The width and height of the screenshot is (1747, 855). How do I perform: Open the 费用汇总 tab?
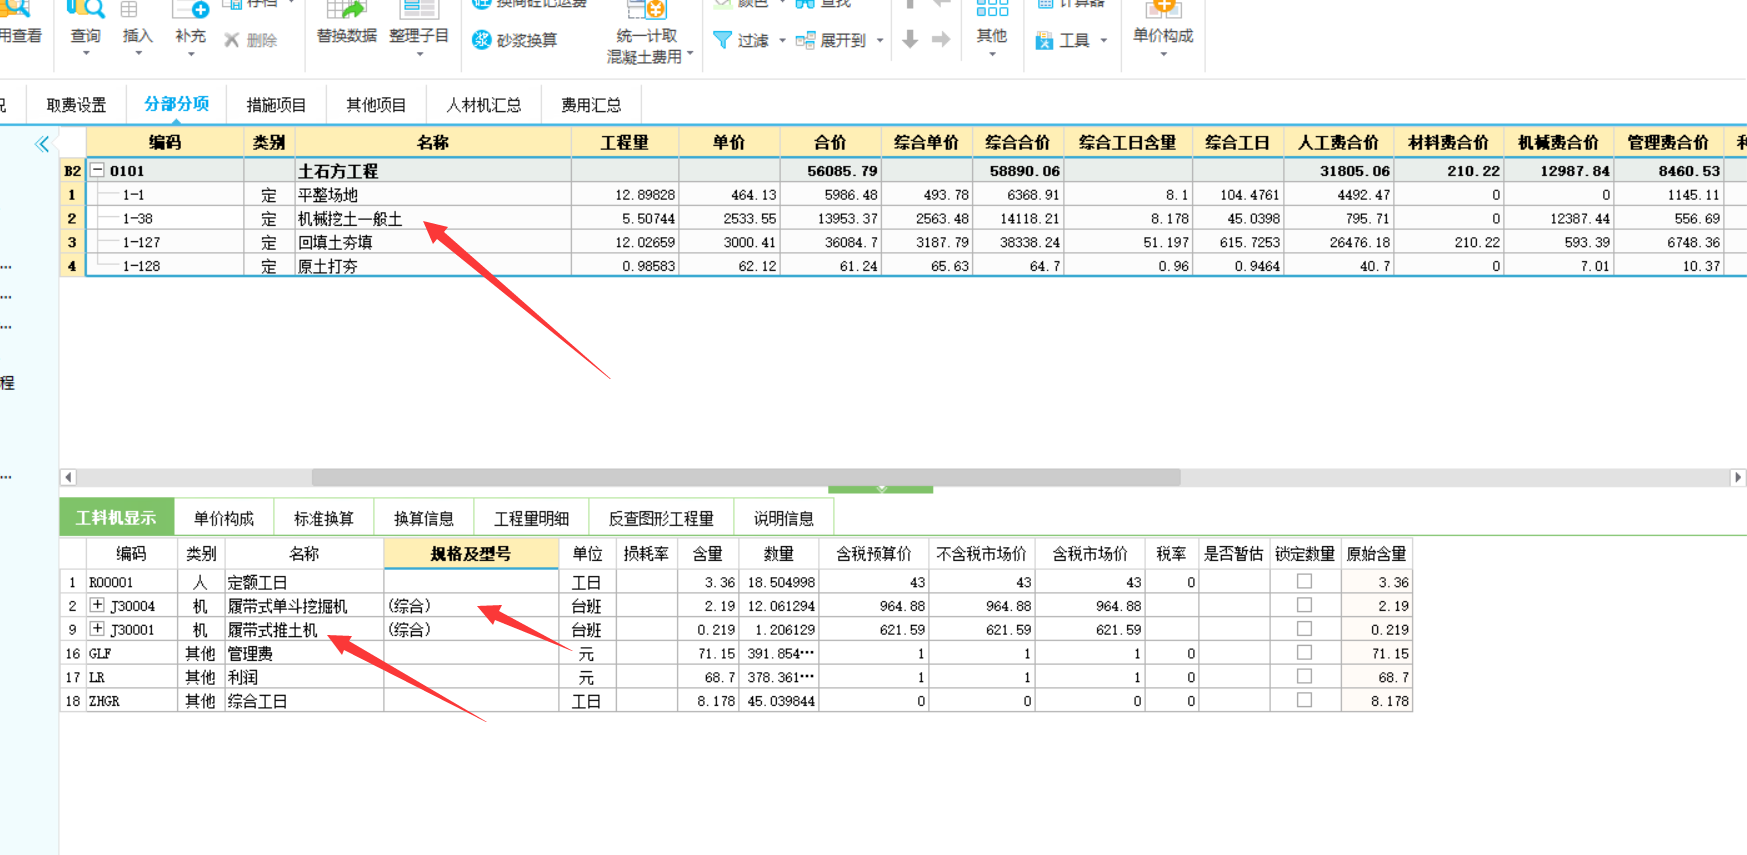591,105
